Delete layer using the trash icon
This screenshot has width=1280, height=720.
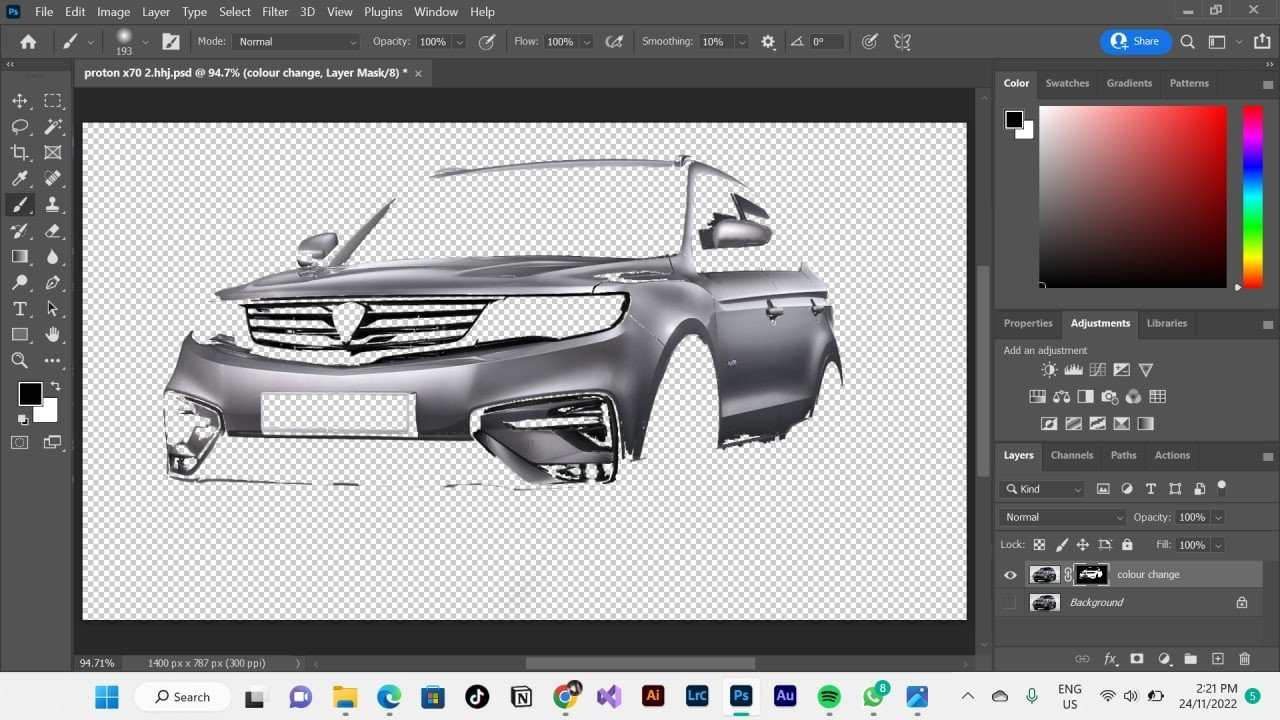click(x=1244, y=659)
